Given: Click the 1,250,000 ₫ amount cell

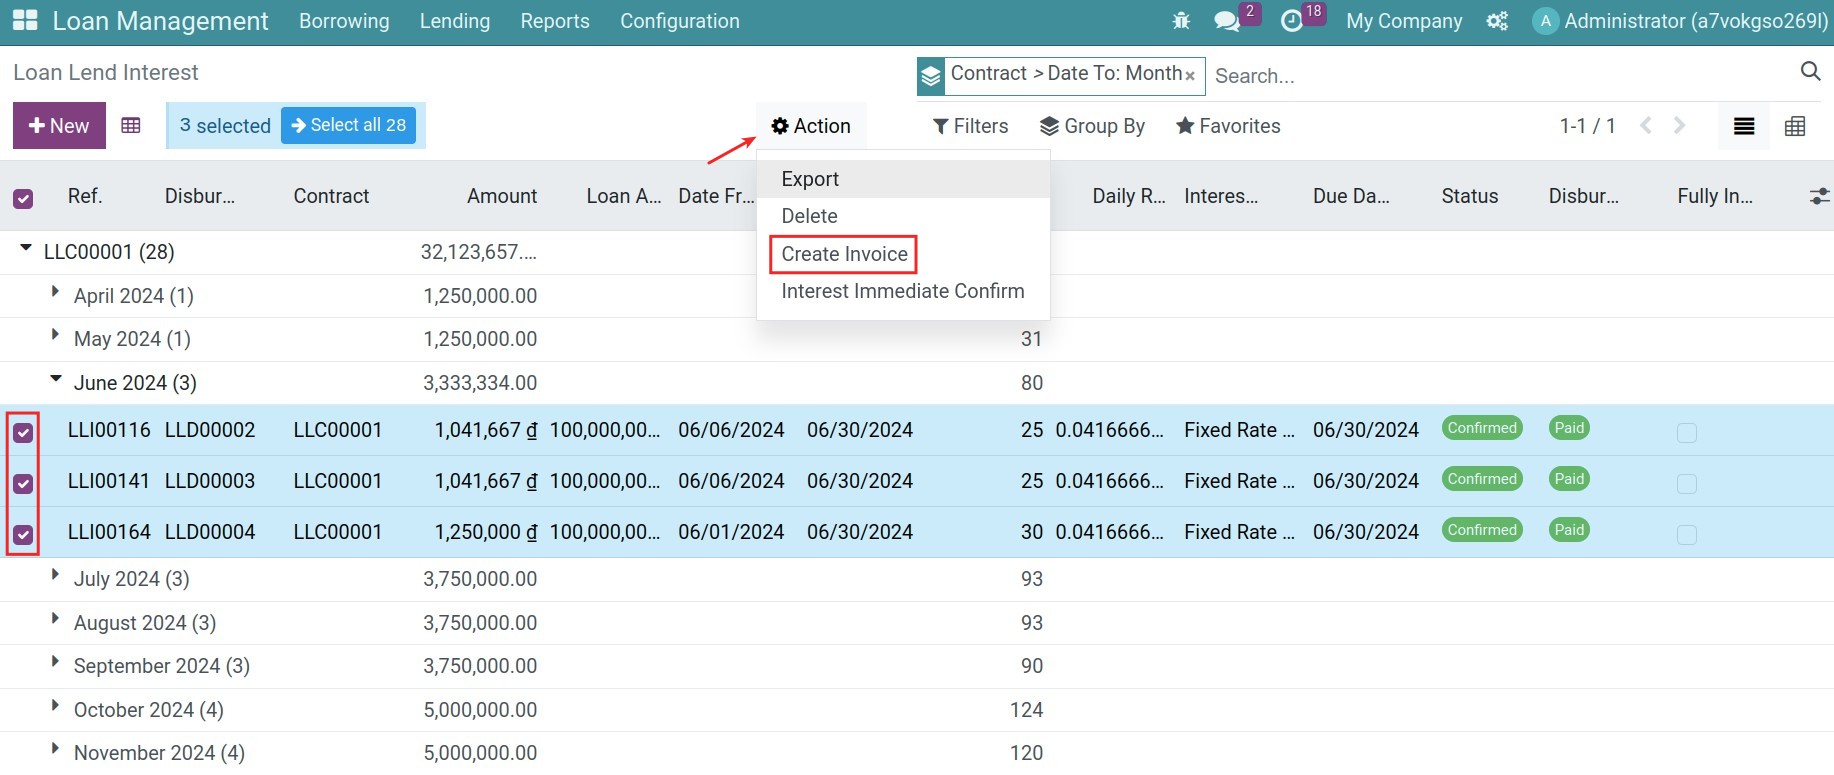Looking at the screenshot, I should (x=486, y=532).
